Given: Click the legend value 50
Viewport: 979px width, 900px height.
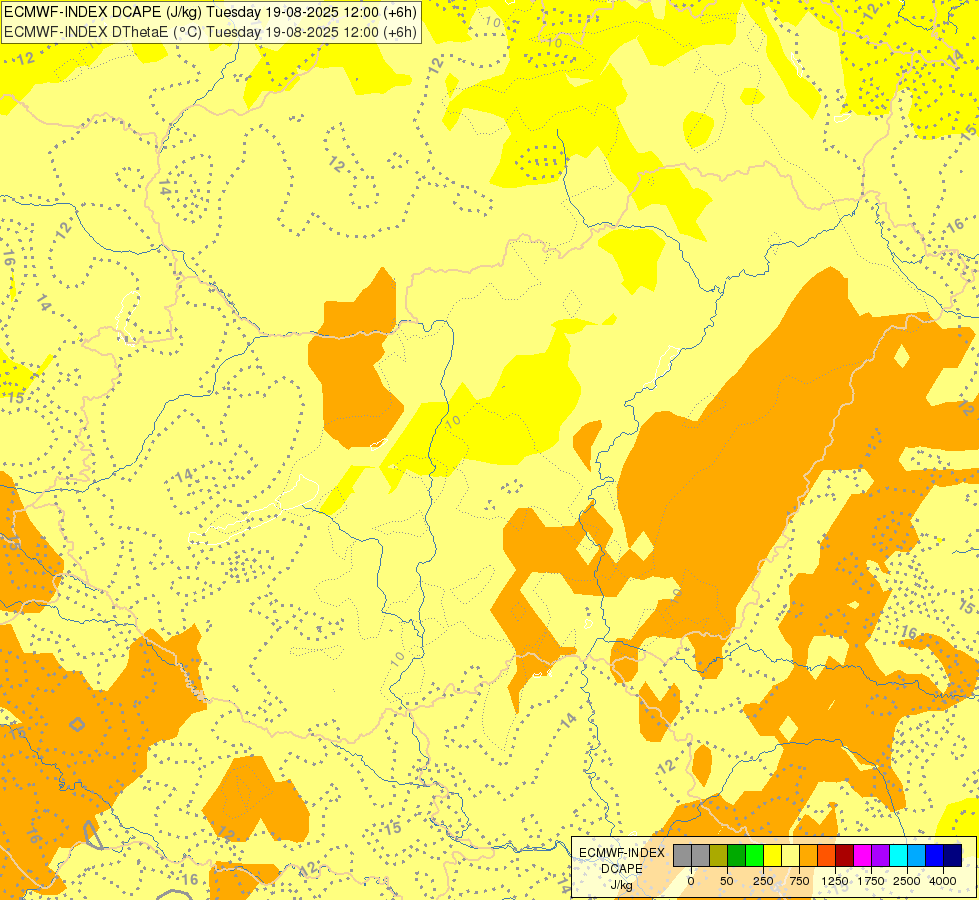Looking at the screenshot, I should [727, 881].
